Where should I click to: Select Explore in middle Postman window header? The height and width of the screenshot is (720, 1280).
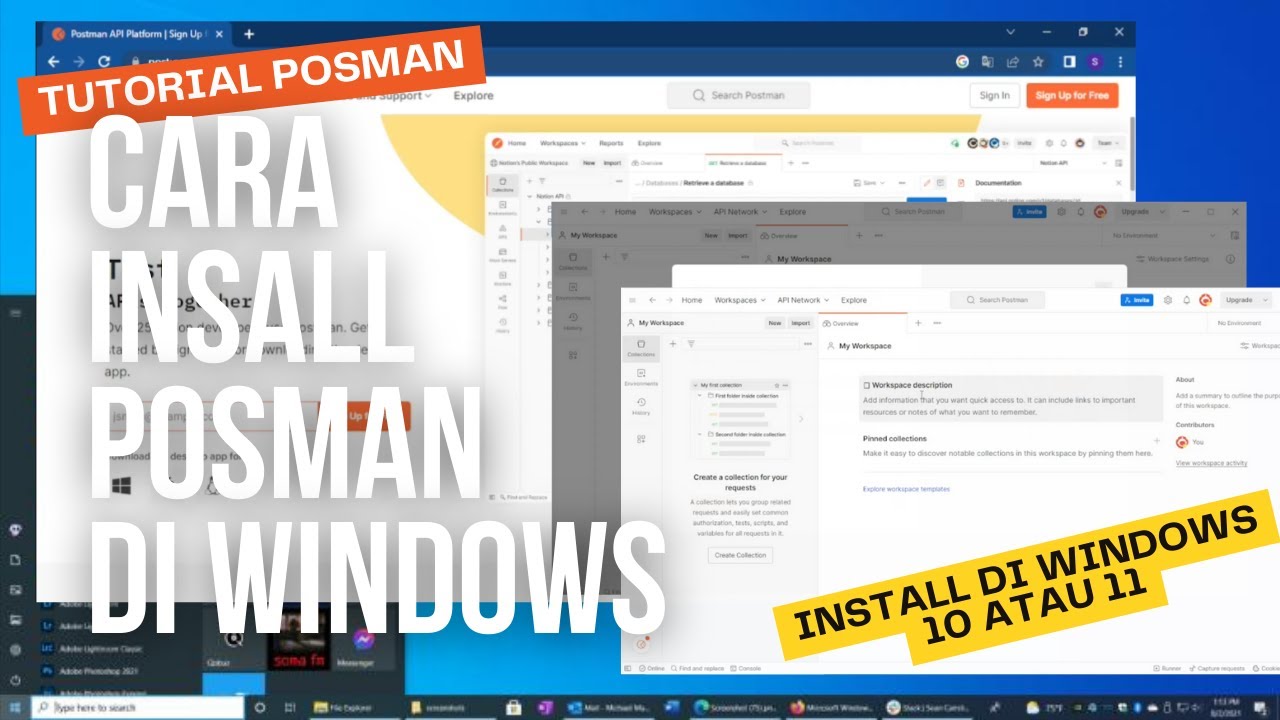tap(793, 212)
